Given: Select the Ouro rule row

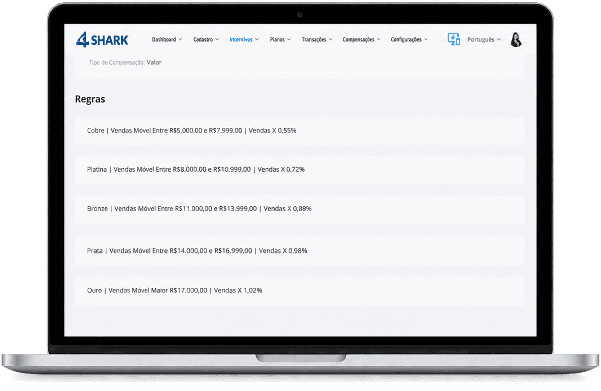Looking at the screenshot, I should 300,291.
